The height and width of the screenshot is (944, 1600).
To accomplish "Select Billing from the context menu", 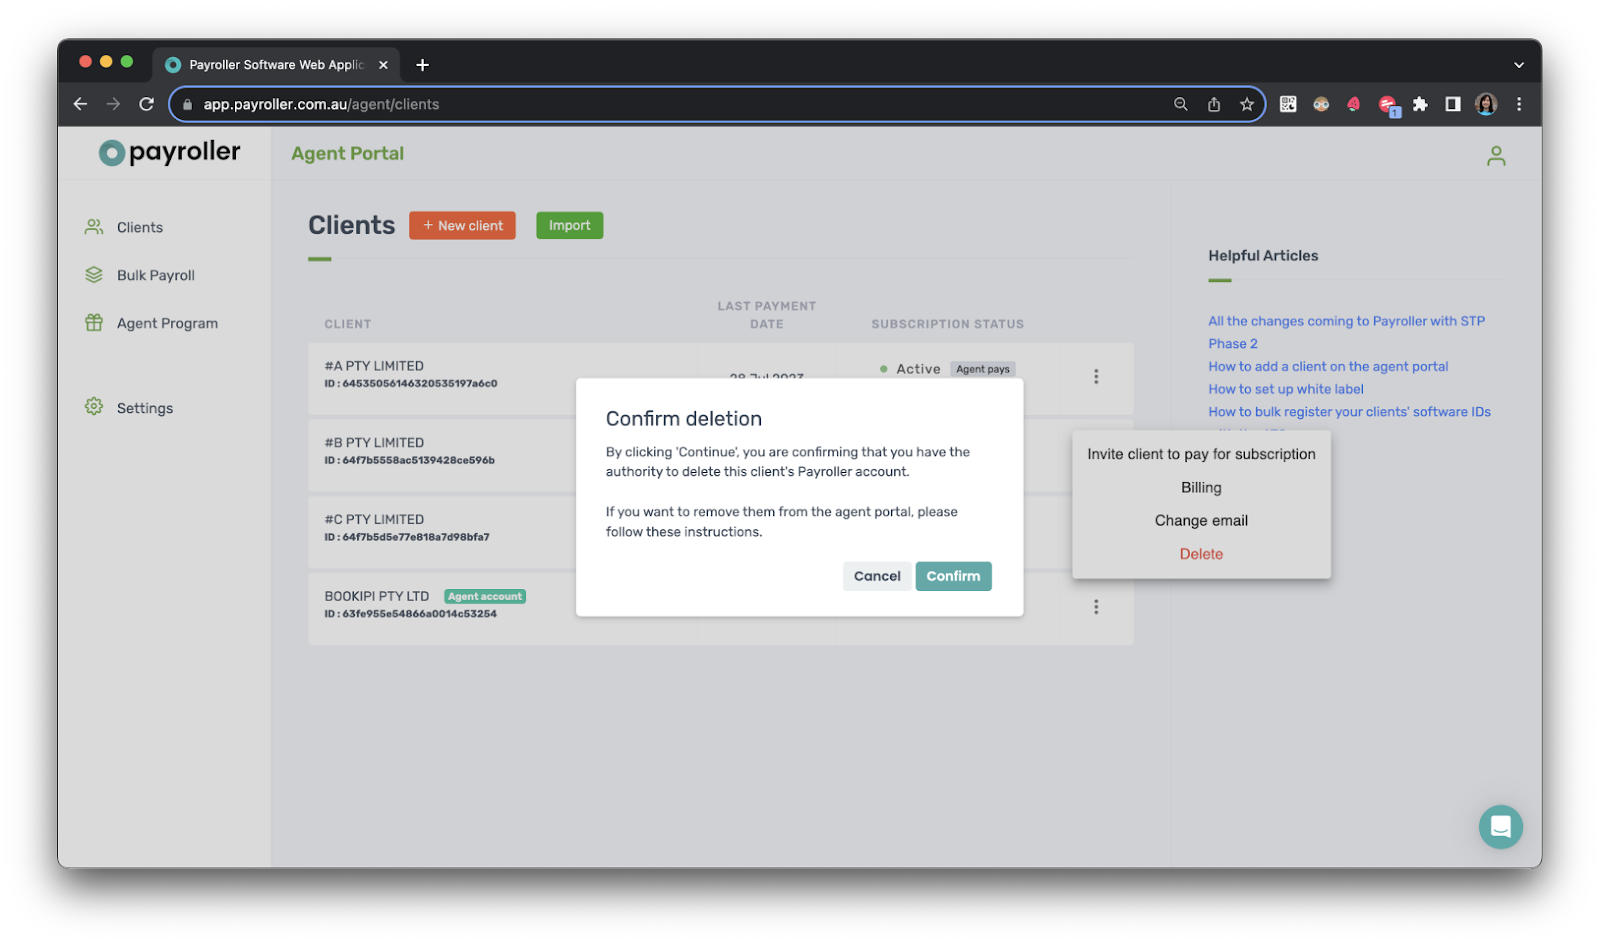I will tap(1201, 488).
